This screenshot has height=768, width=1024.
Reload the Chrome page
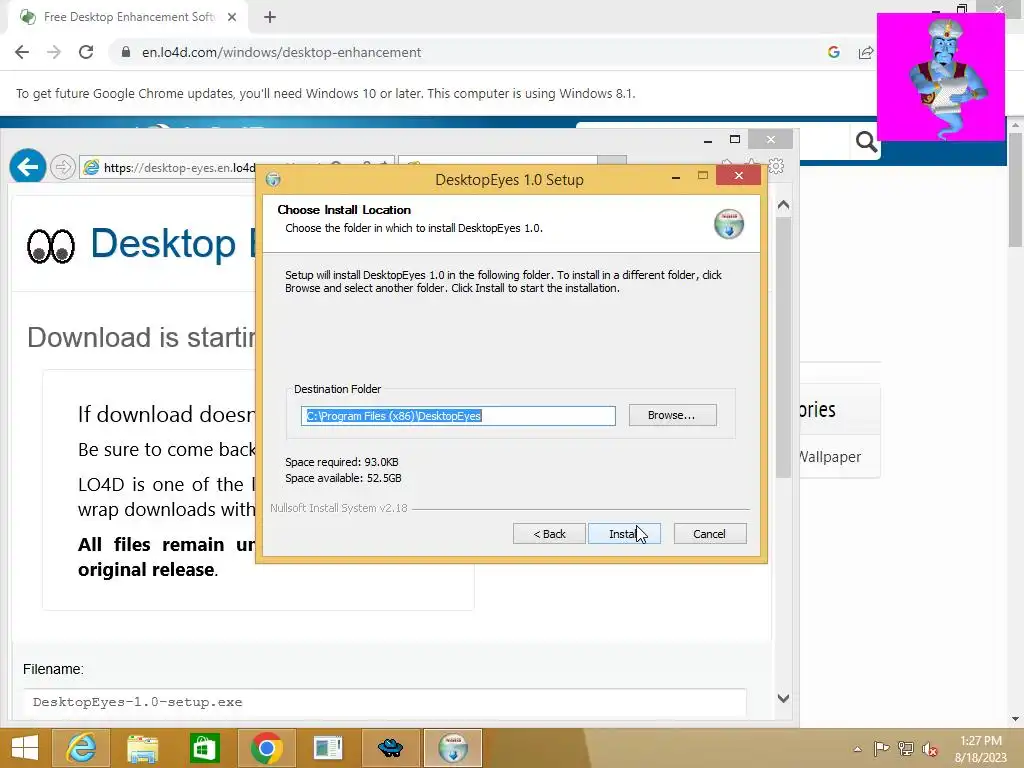[86, 52]
